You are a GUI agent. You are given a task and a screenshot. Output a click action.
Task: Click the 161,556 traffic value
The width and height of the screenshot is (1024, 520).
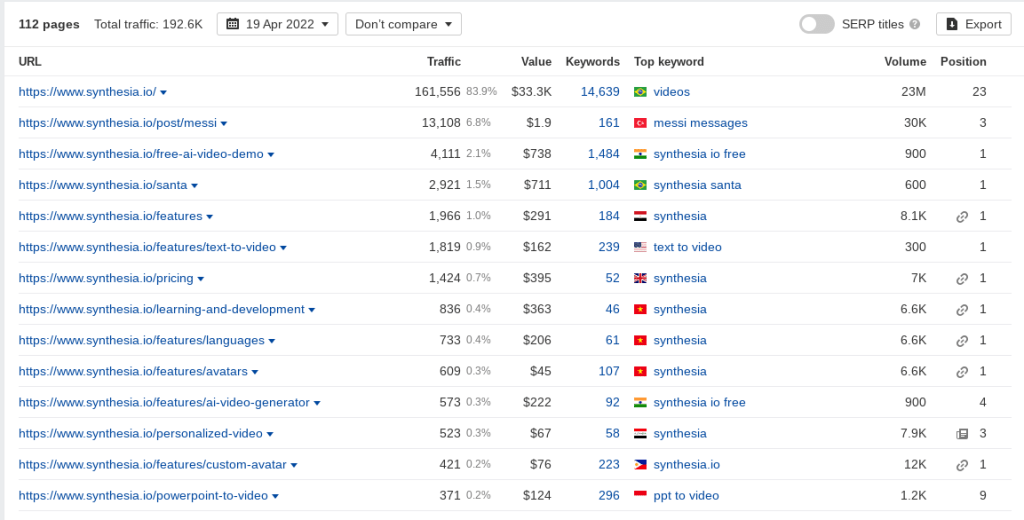click(438, 91)
